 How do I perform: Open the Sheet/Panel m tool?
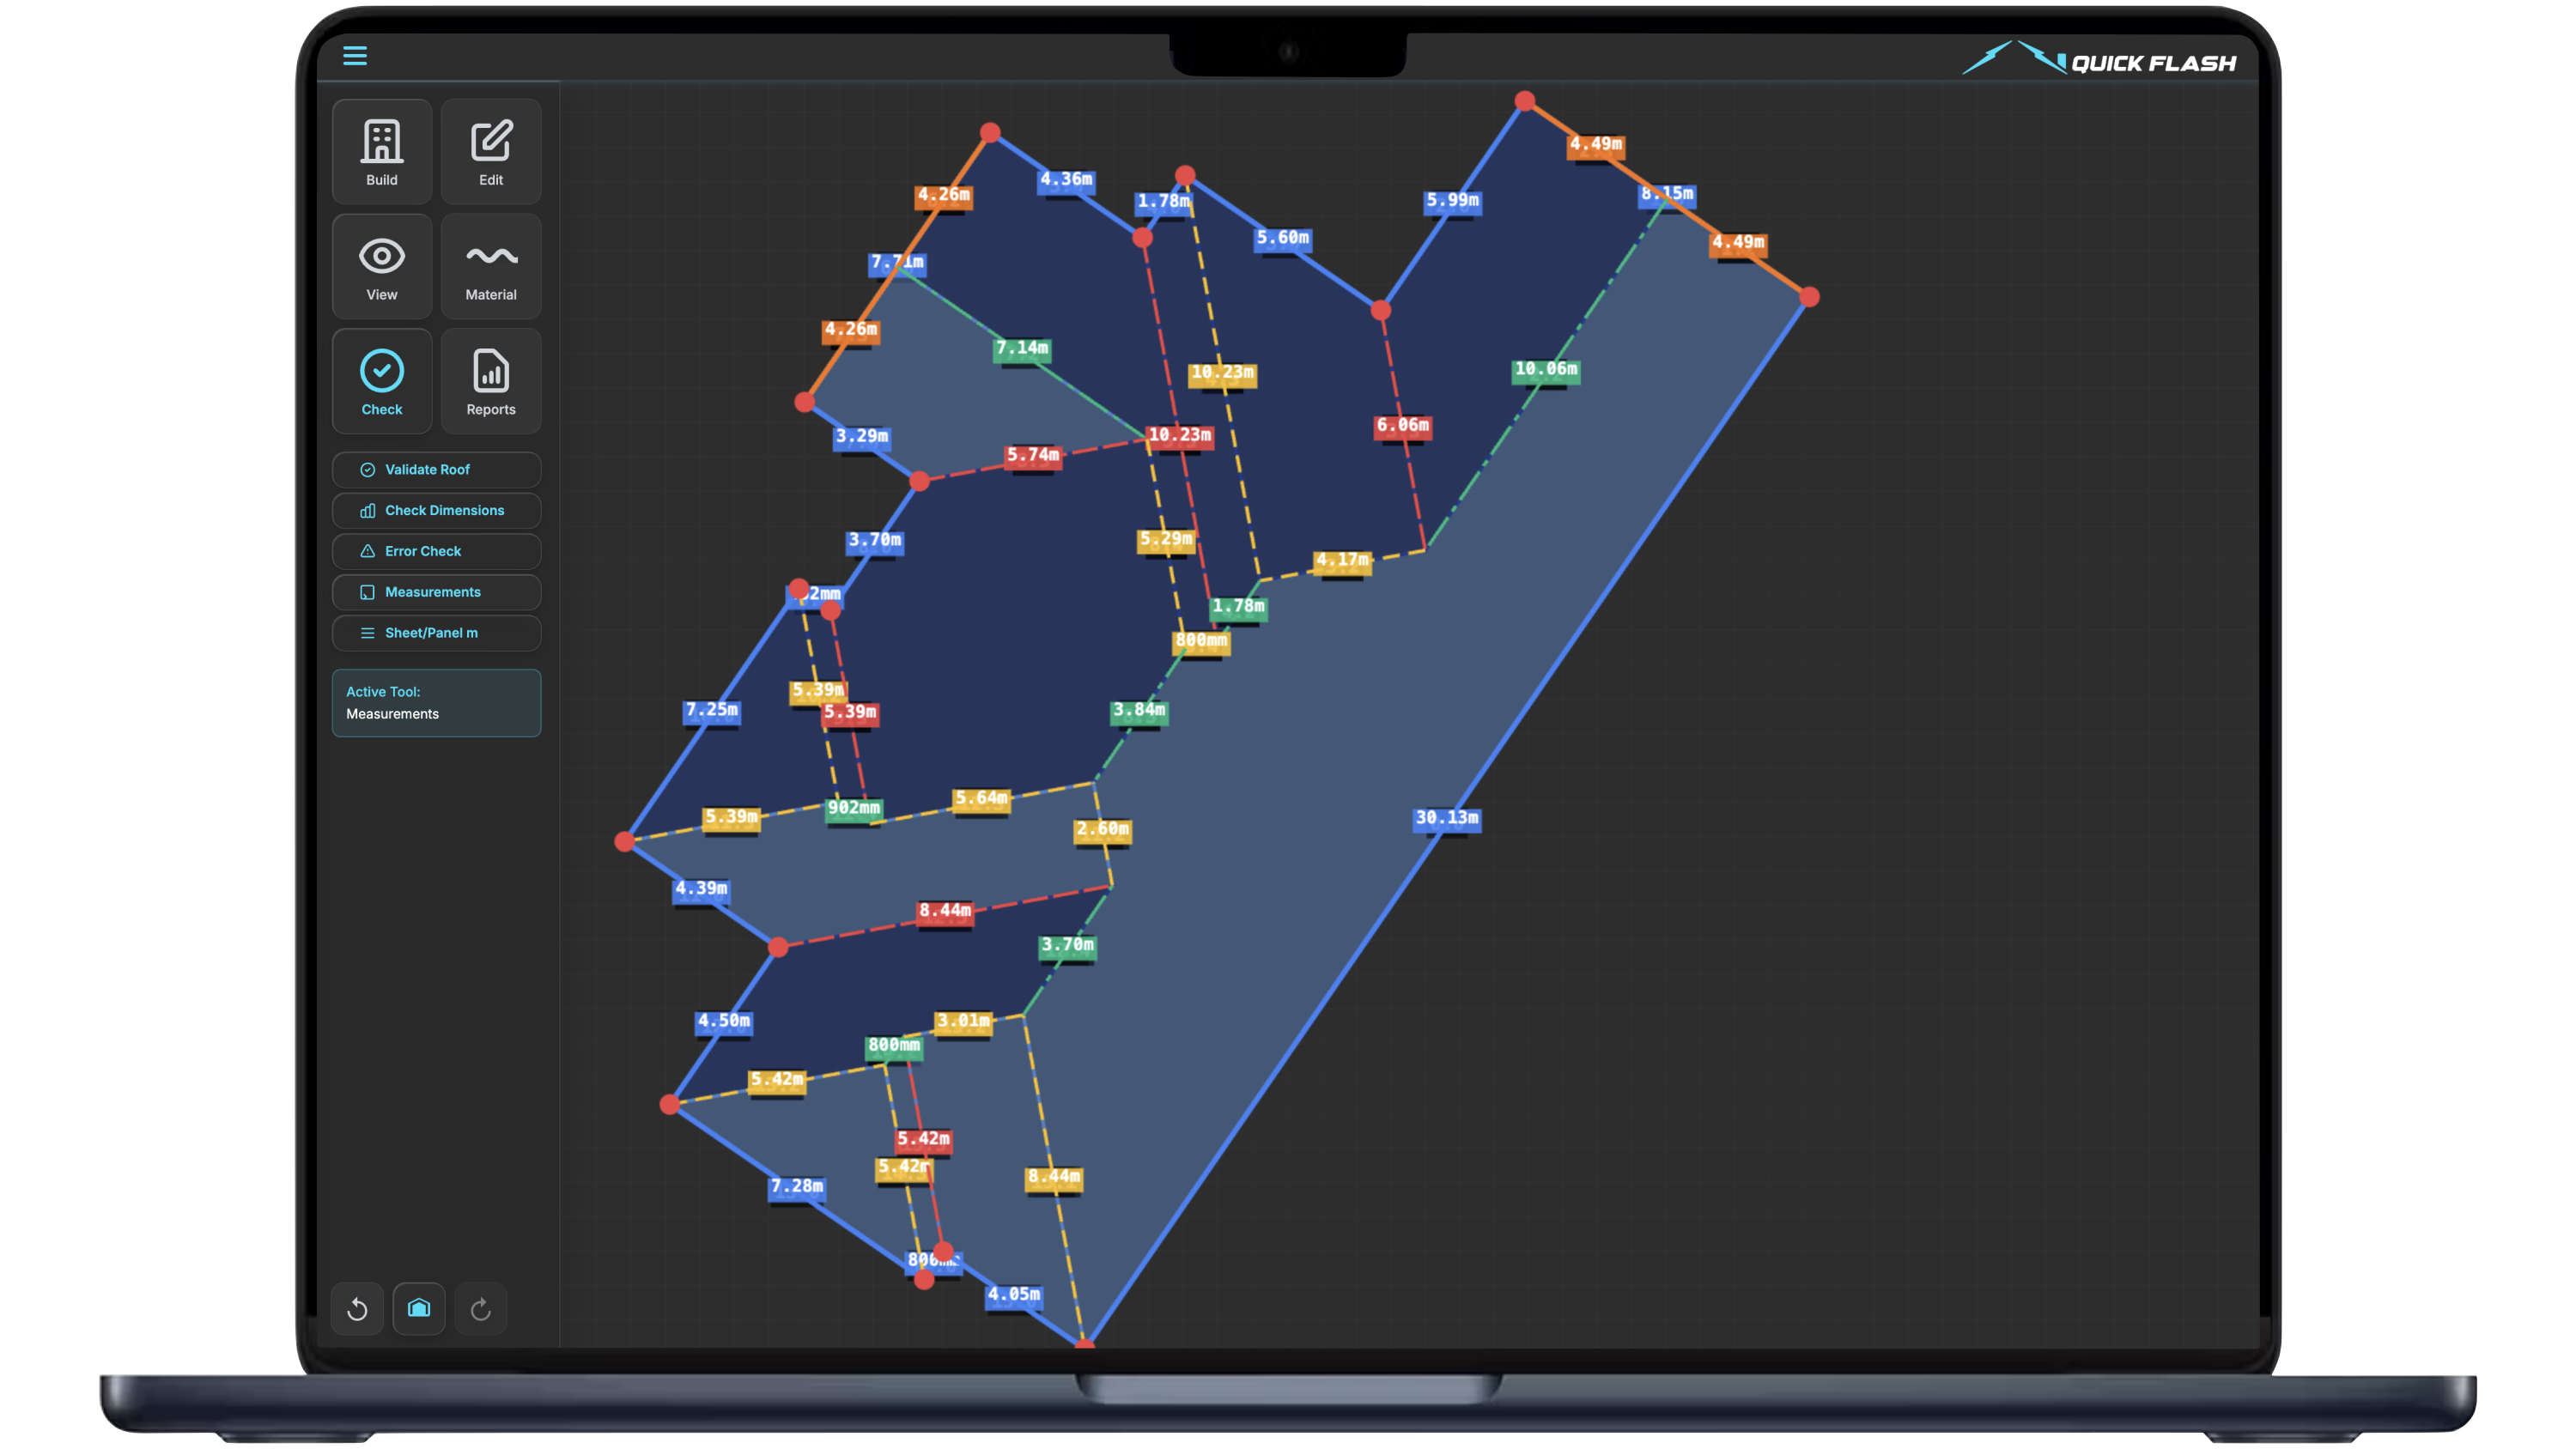[436, 632]
